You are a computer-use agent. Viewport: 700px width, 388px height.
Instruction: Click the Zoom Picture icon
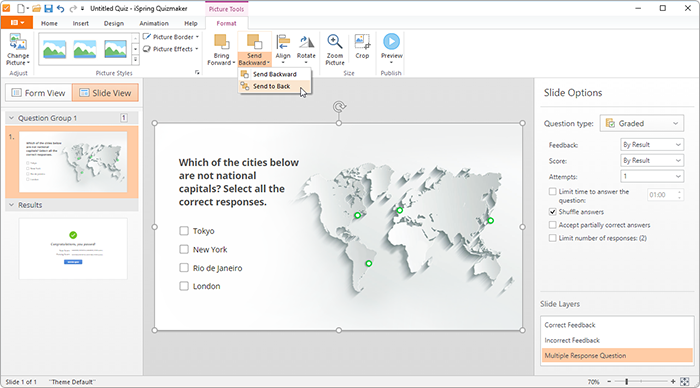point(335,42)
